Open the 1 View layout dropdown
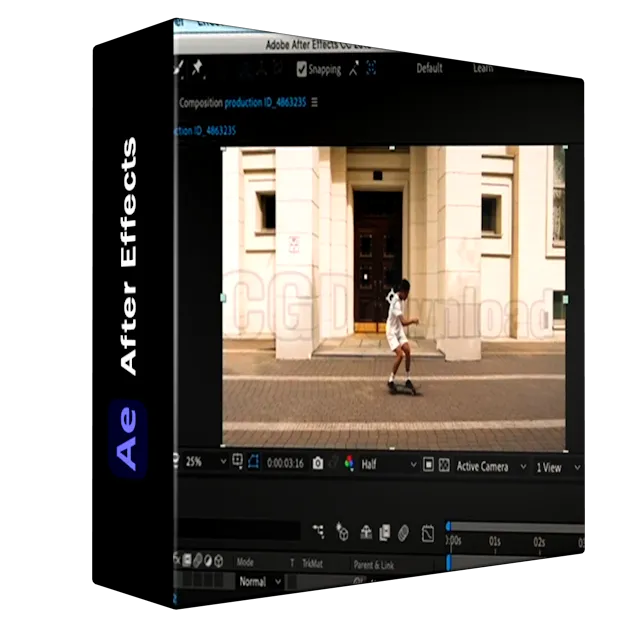The width and height of the screenshot is (630, 630). 558,468
